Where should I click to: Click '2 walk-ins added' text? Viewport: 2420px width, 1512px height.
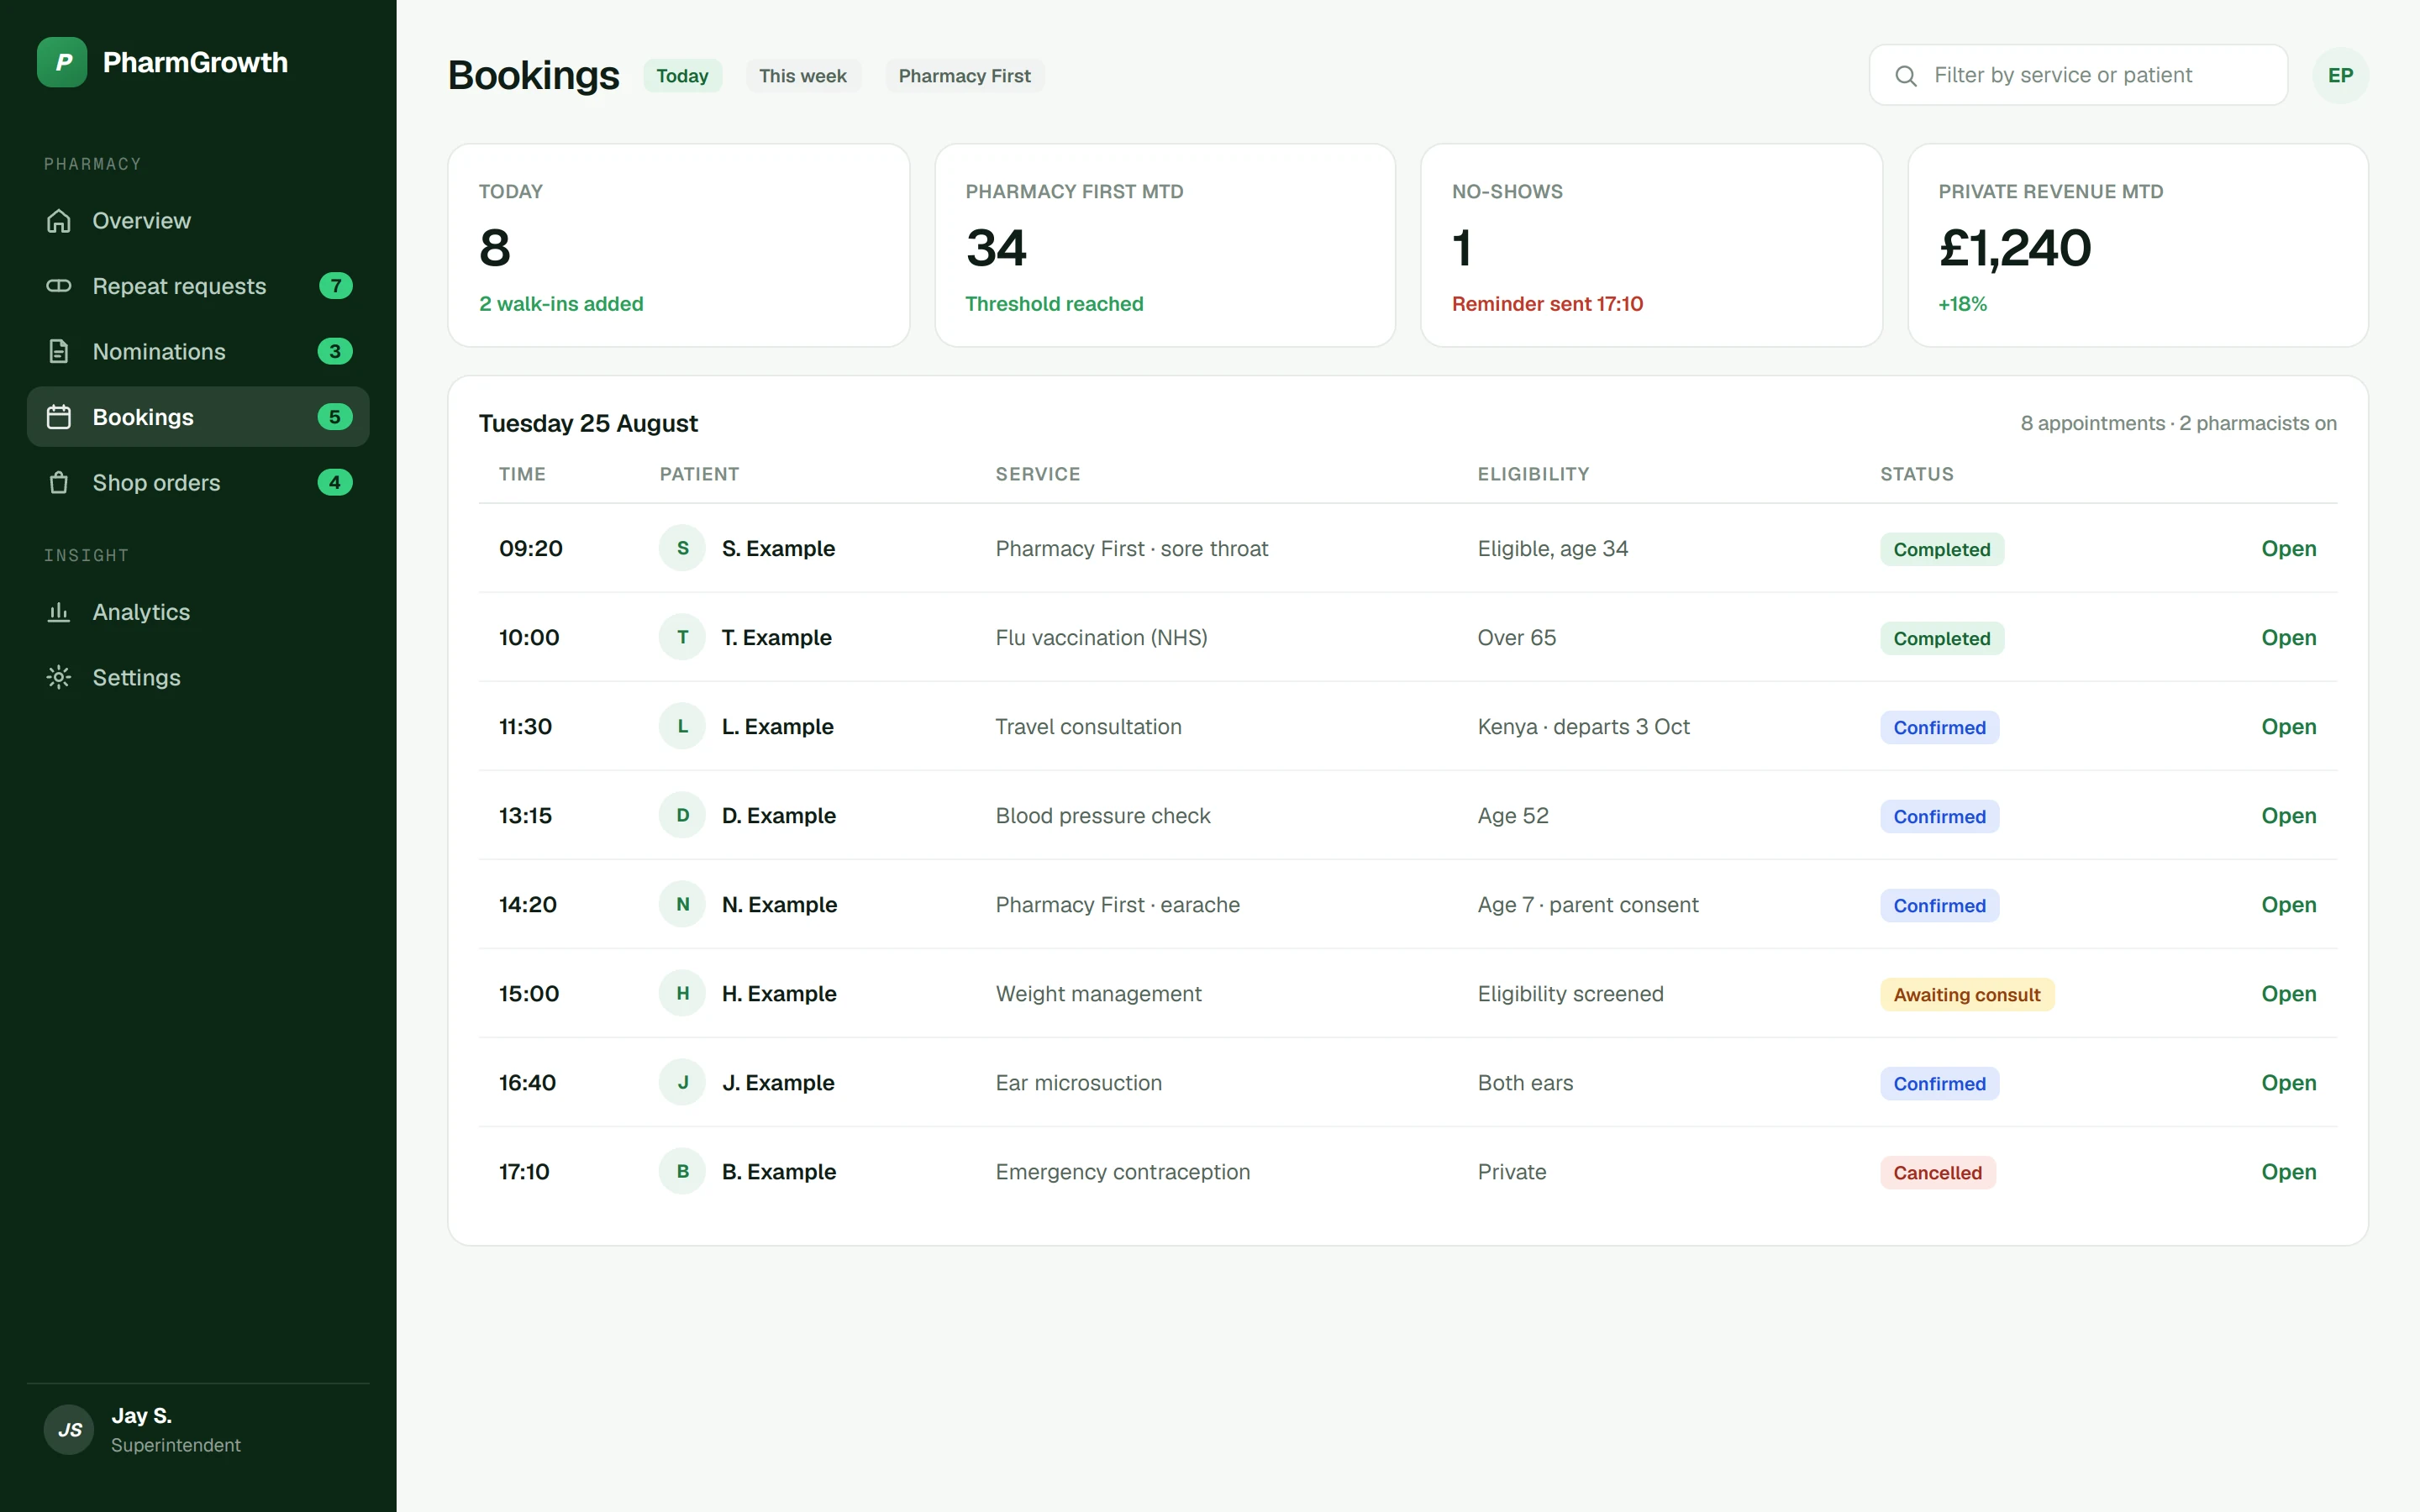click(561, 304)
